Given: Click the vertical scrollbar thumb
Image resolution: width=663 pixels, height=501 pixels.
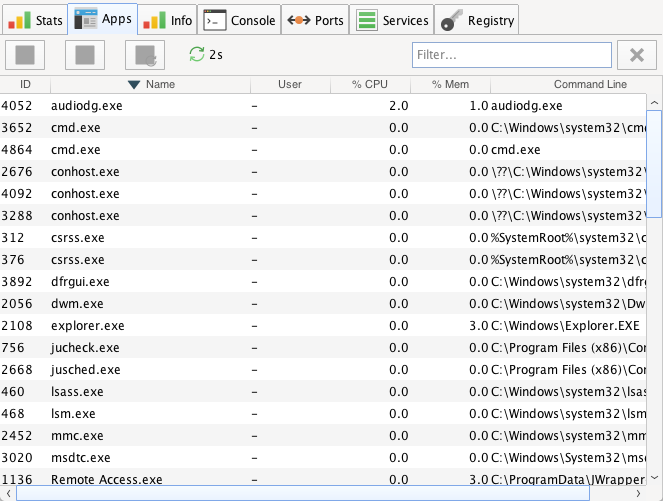Looking at the screenshot, I should (x=654, y=164).
